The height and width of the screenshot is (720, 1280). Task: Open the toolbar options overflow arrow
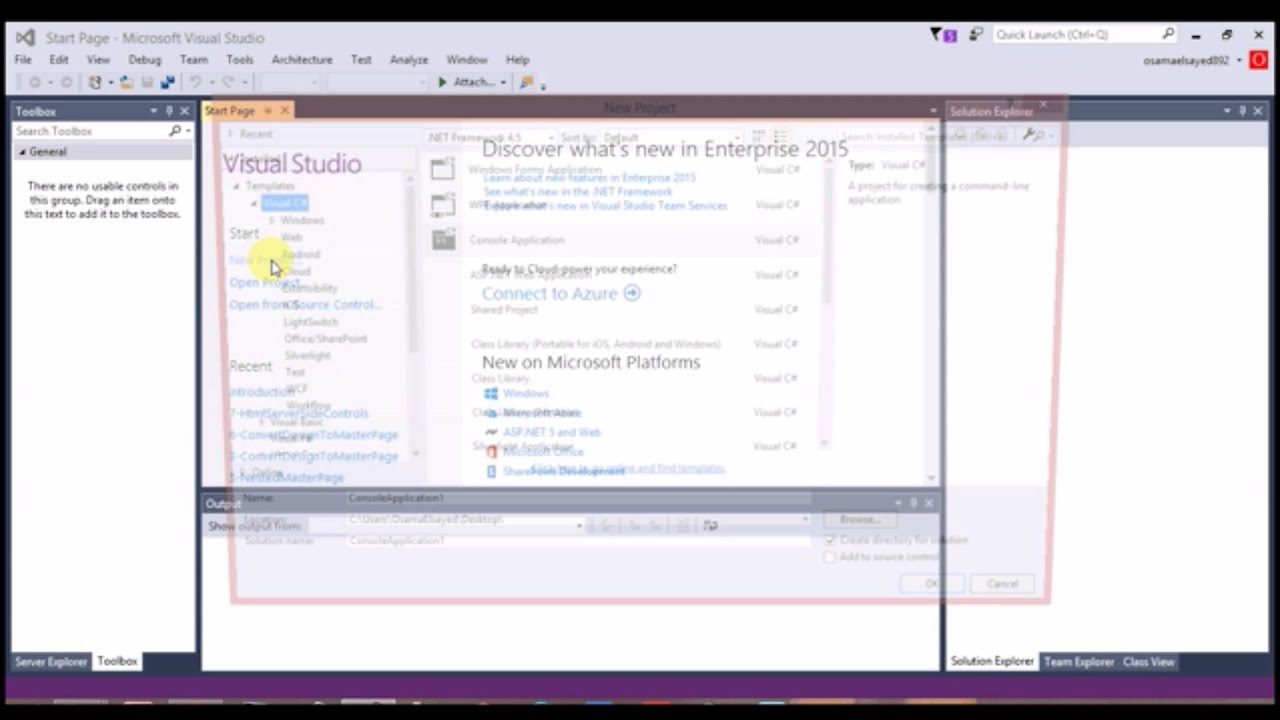tap(543, 85)
